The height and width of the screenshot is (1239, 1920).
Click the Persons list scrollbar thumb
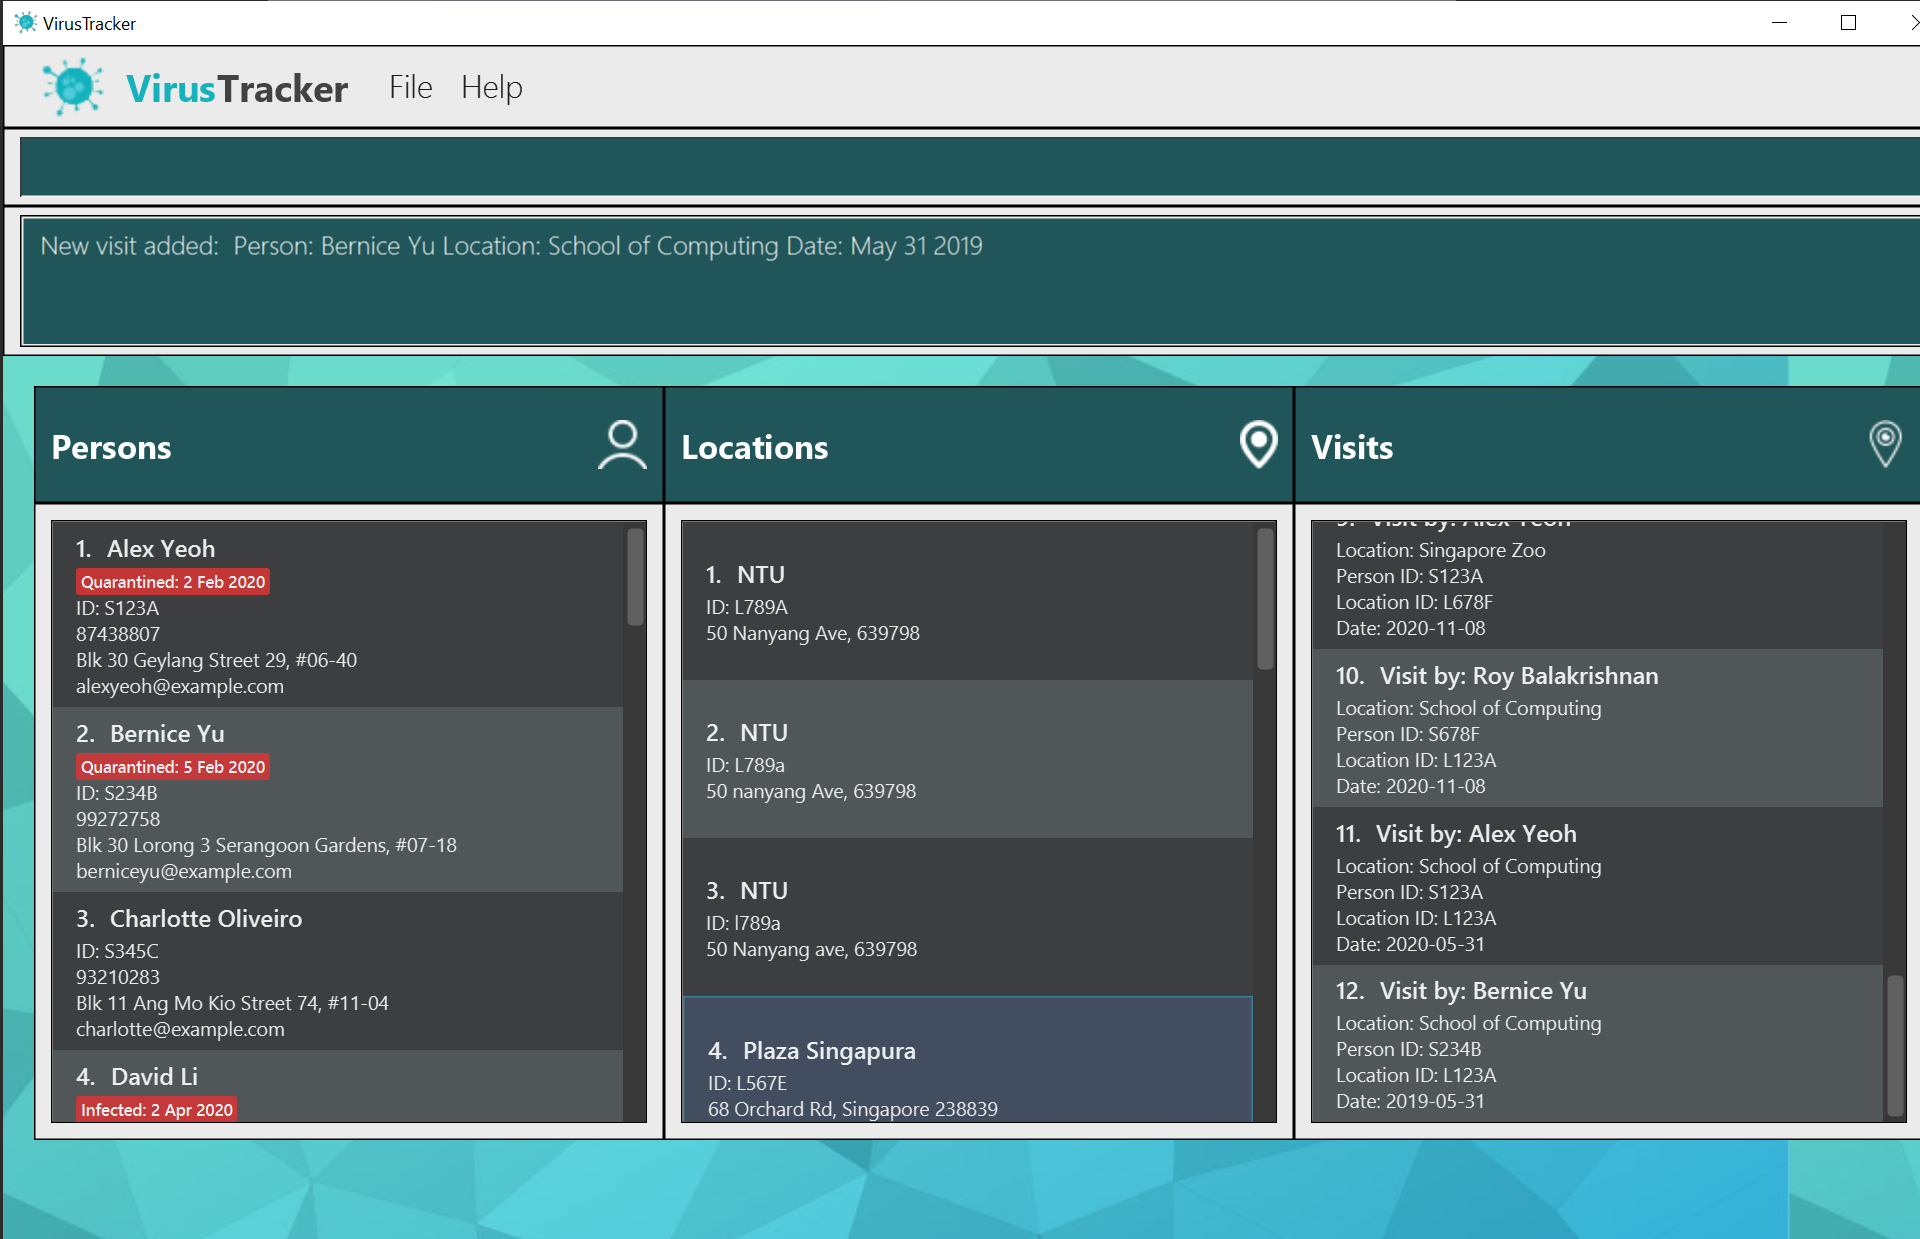[x=635, y=577]
